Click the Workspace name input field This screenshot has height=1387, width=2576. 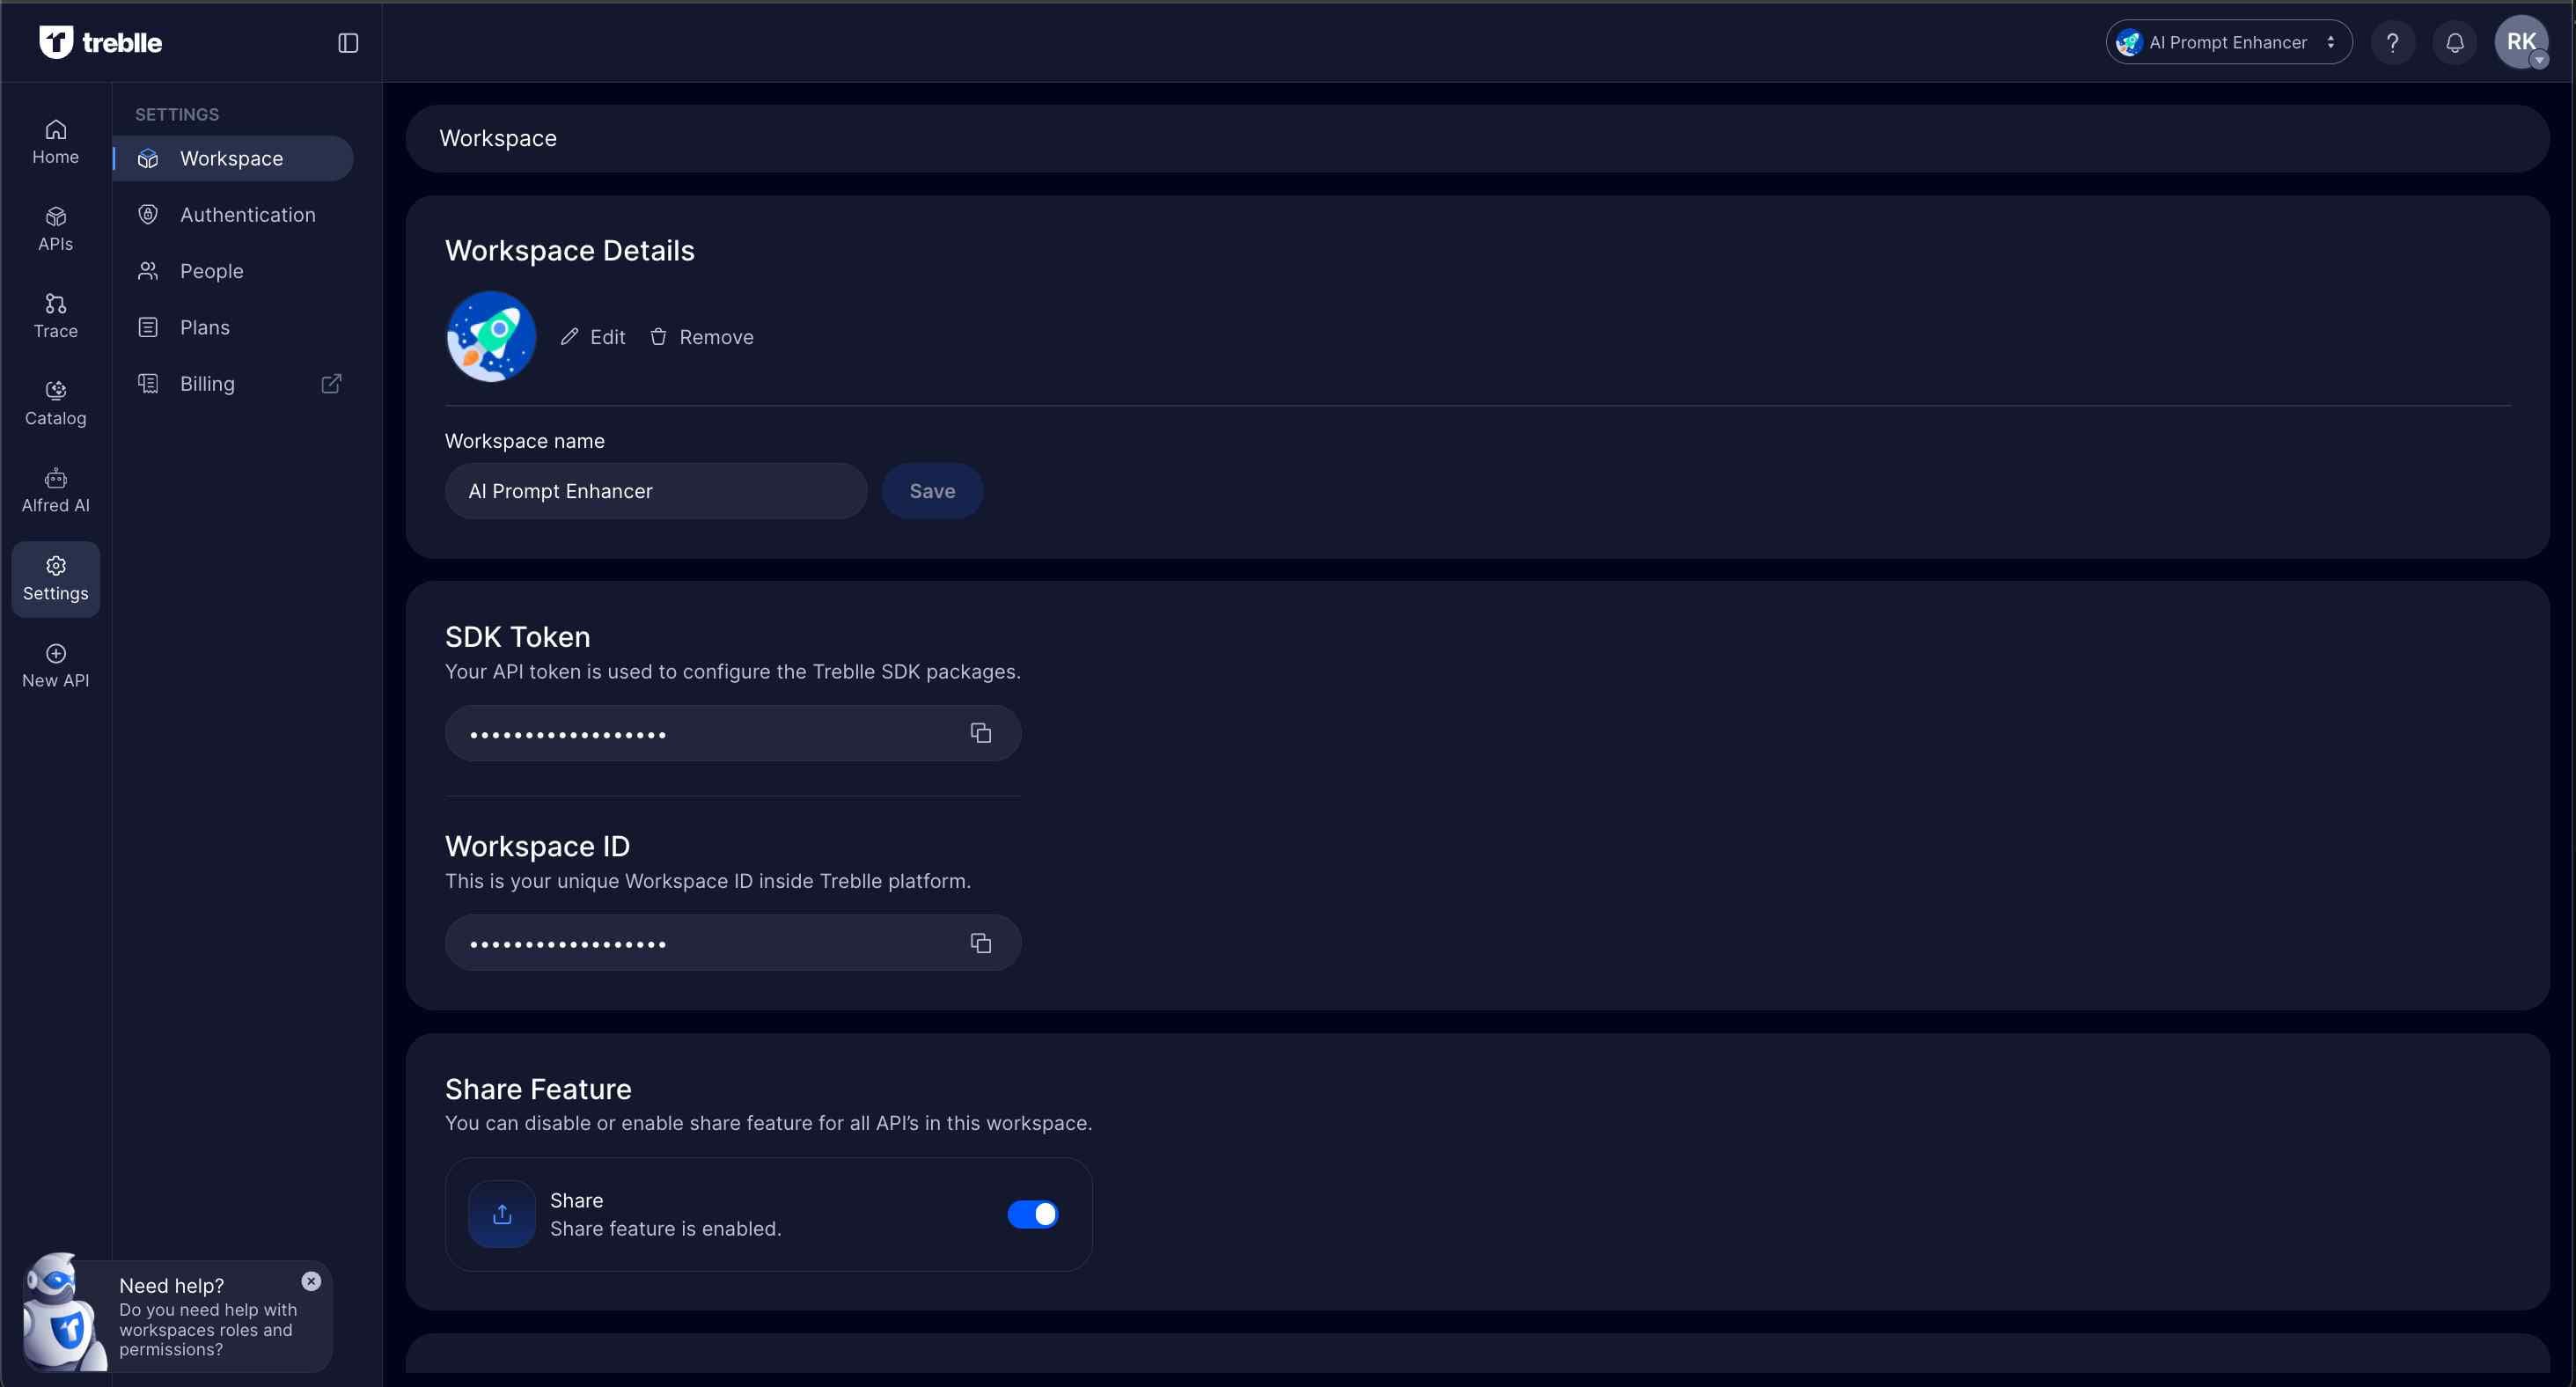tap(655, 491)
